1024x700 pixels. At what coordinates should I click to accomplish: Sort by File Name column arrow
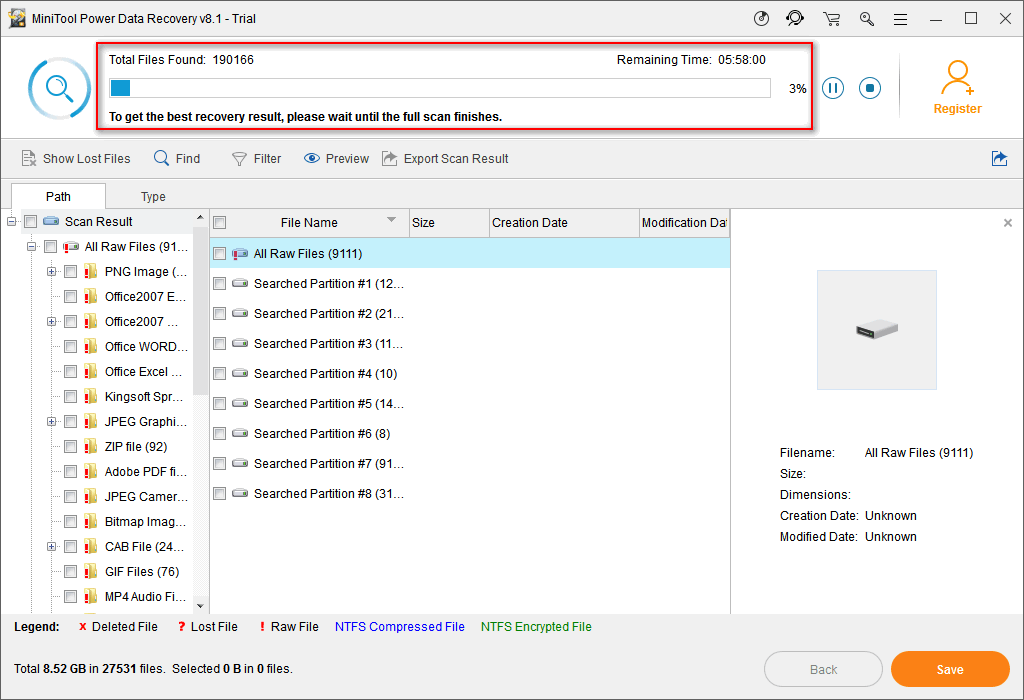point(391,219)
